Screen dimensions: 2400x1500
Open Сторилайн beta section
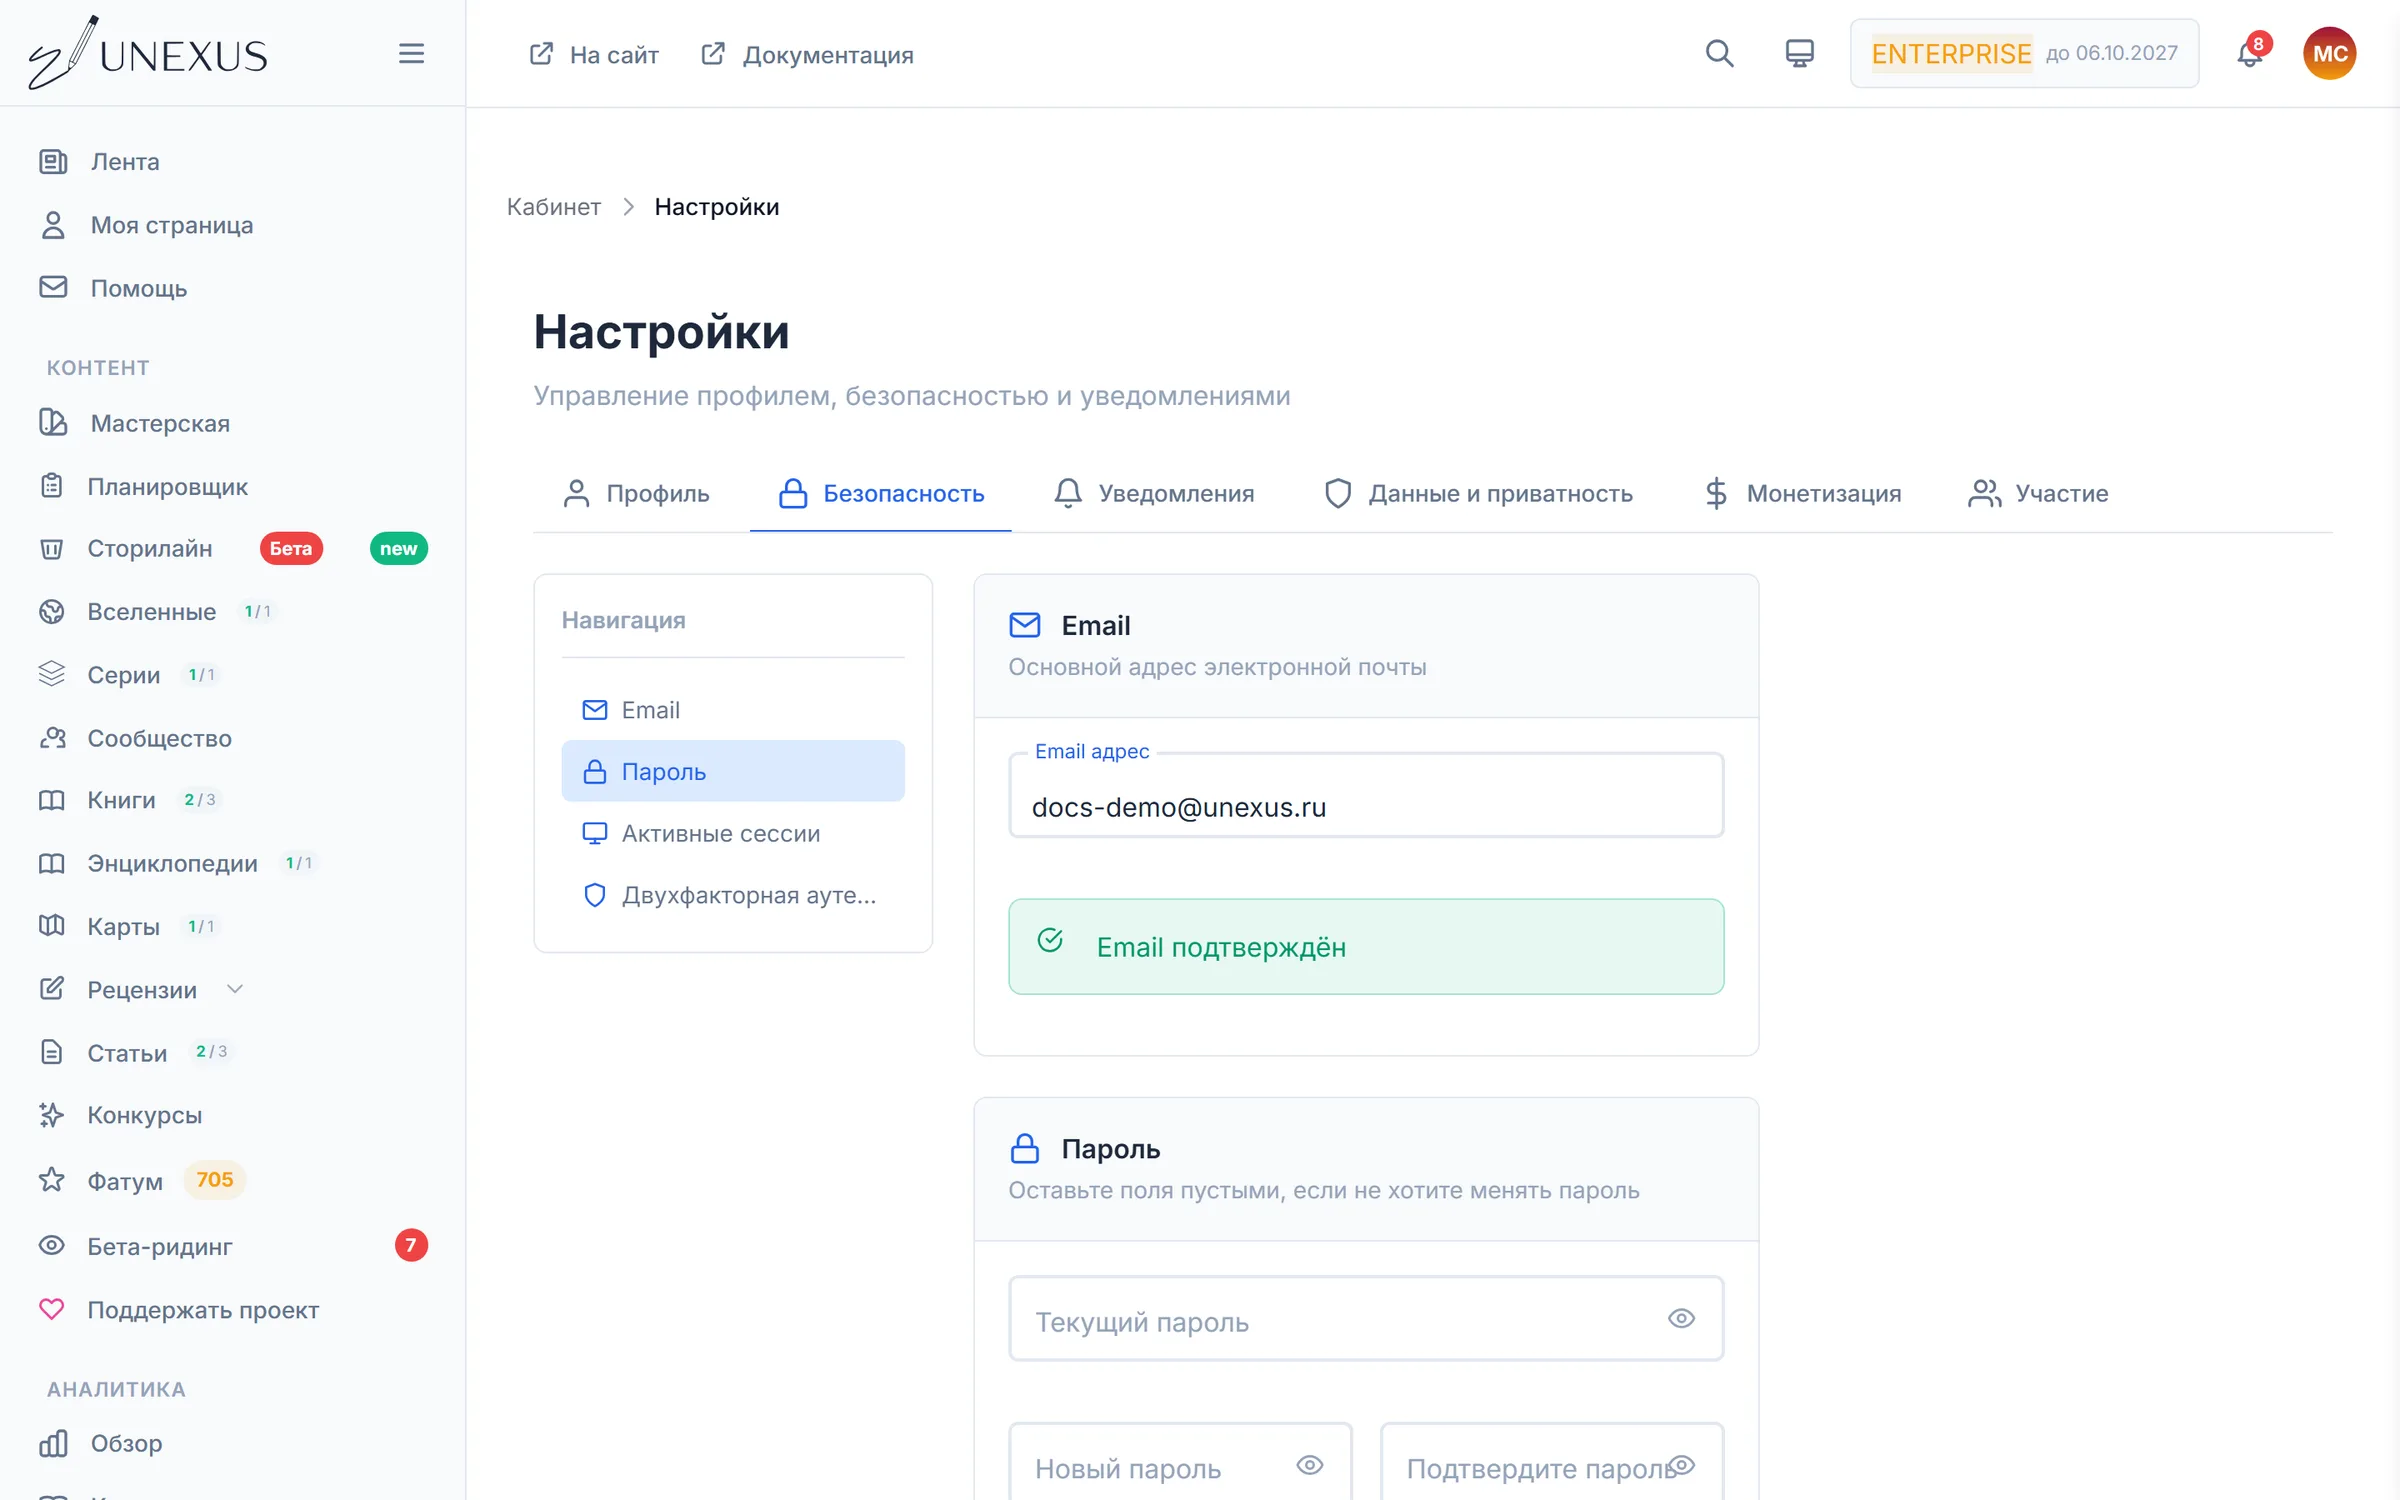coord(149,548)
